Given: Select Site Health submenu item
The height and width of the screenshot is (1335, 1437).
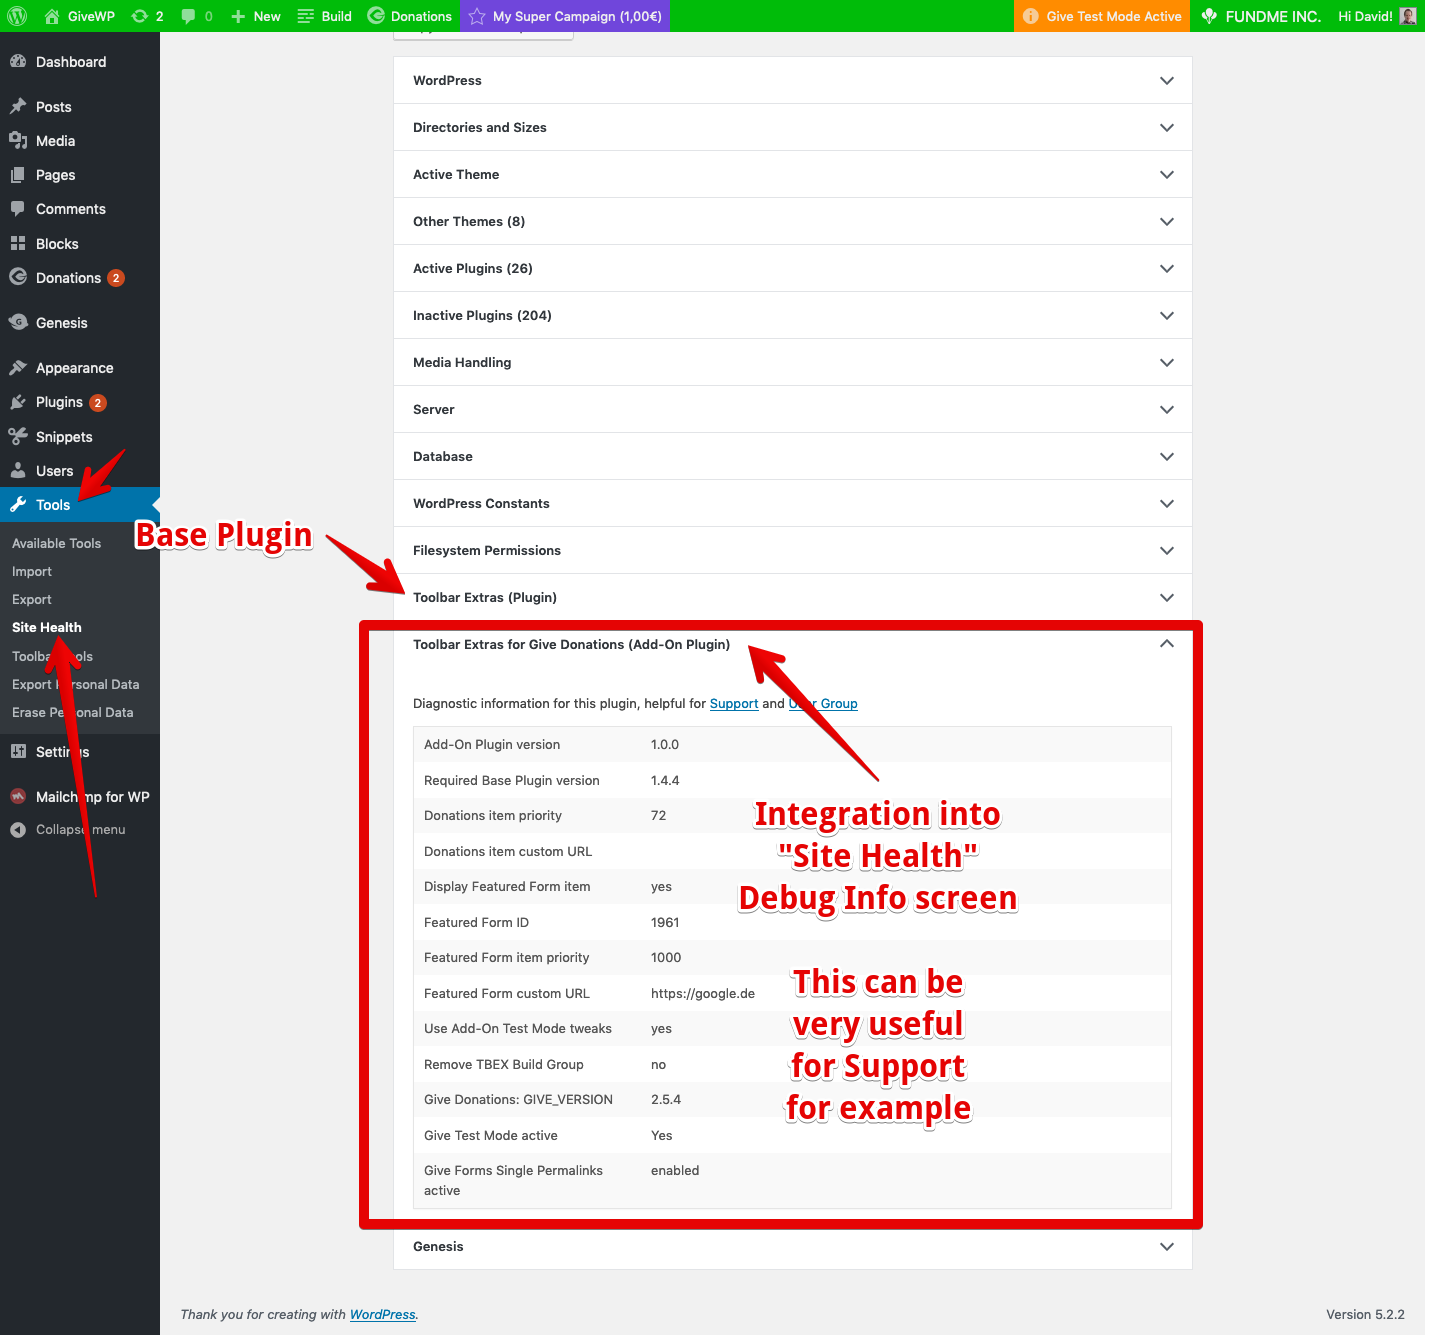Looking at the screenshot, I should click(47, 627).
